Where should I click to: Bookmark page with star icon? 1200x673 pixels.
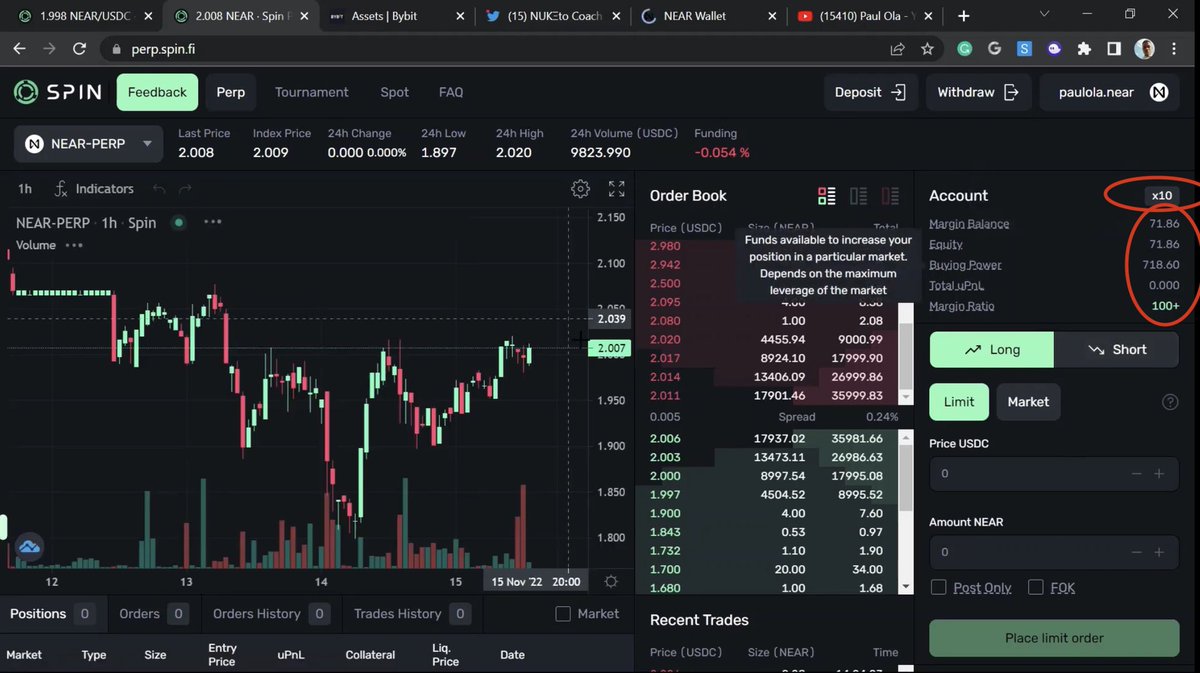(x=927, y=49)
